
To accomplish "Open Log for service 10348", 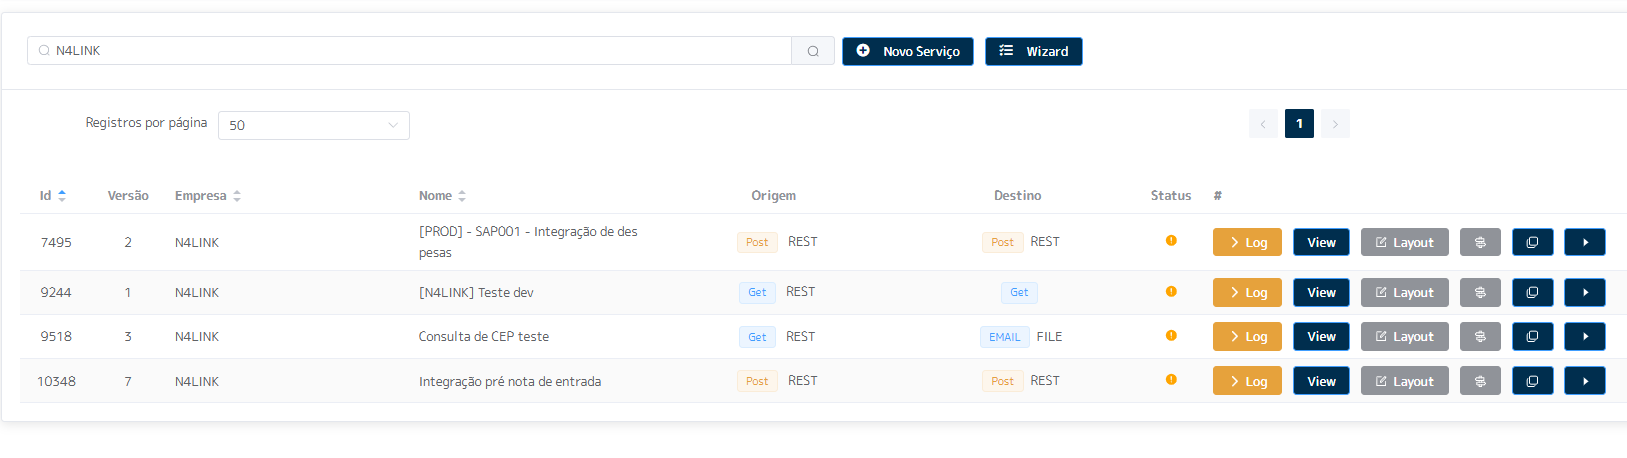I will point(1247,381).
